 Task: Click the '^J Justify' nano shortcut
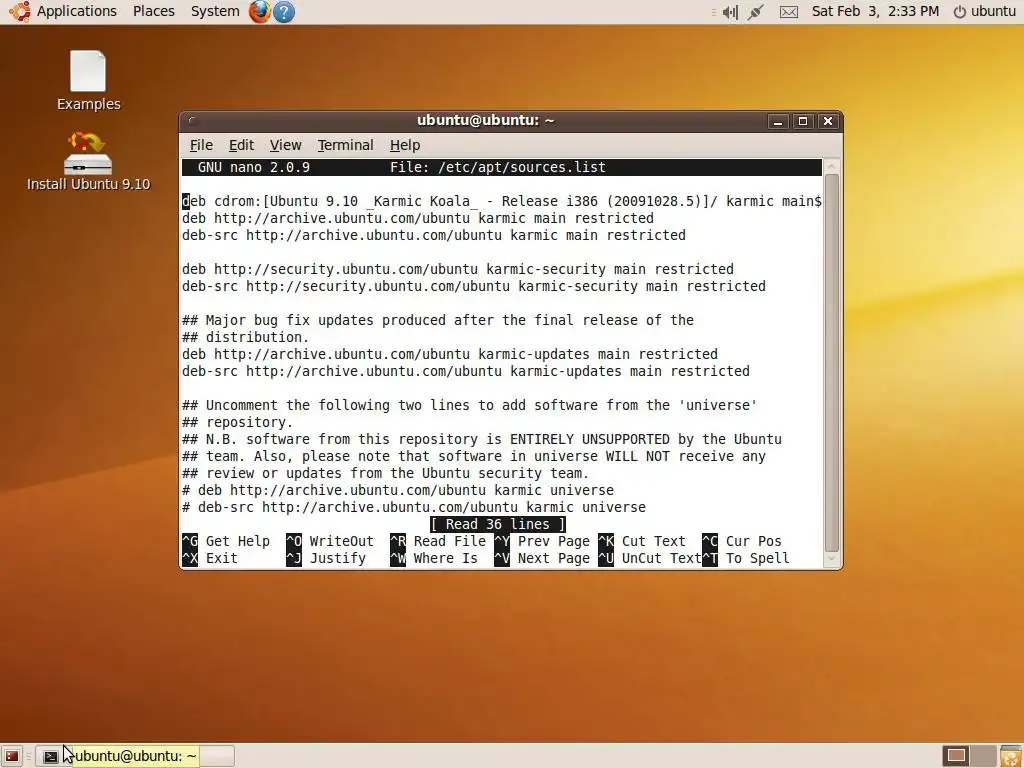[x=326, y=558]
